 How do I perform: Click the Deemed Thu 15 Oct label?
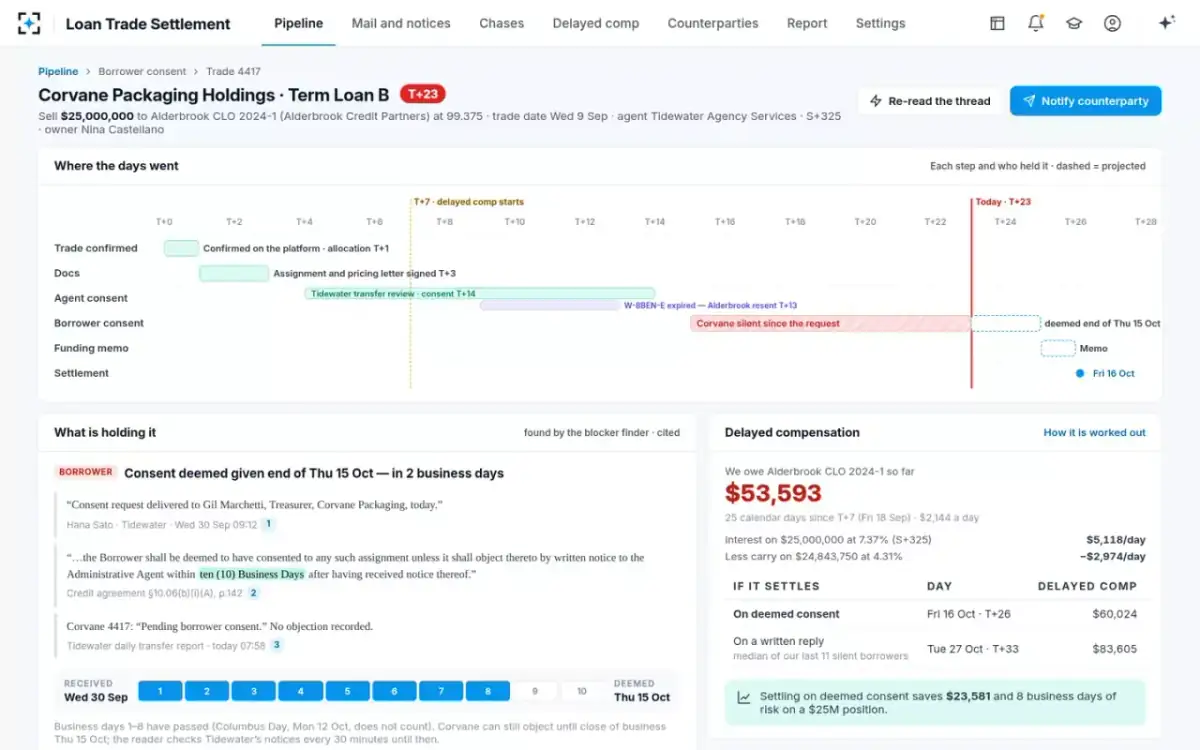pos(642,691)
